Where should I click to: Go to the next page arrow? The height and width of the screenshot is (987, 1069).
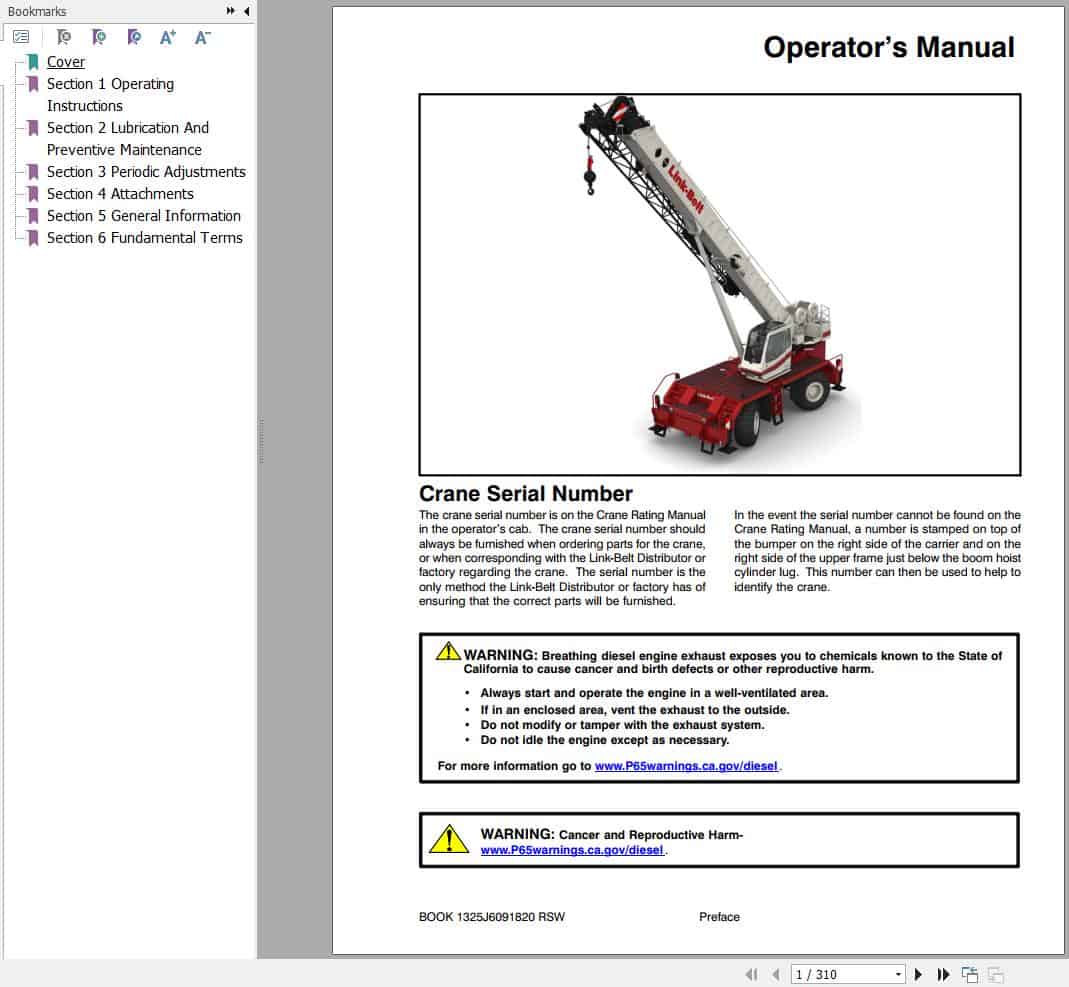click(918, 973)
